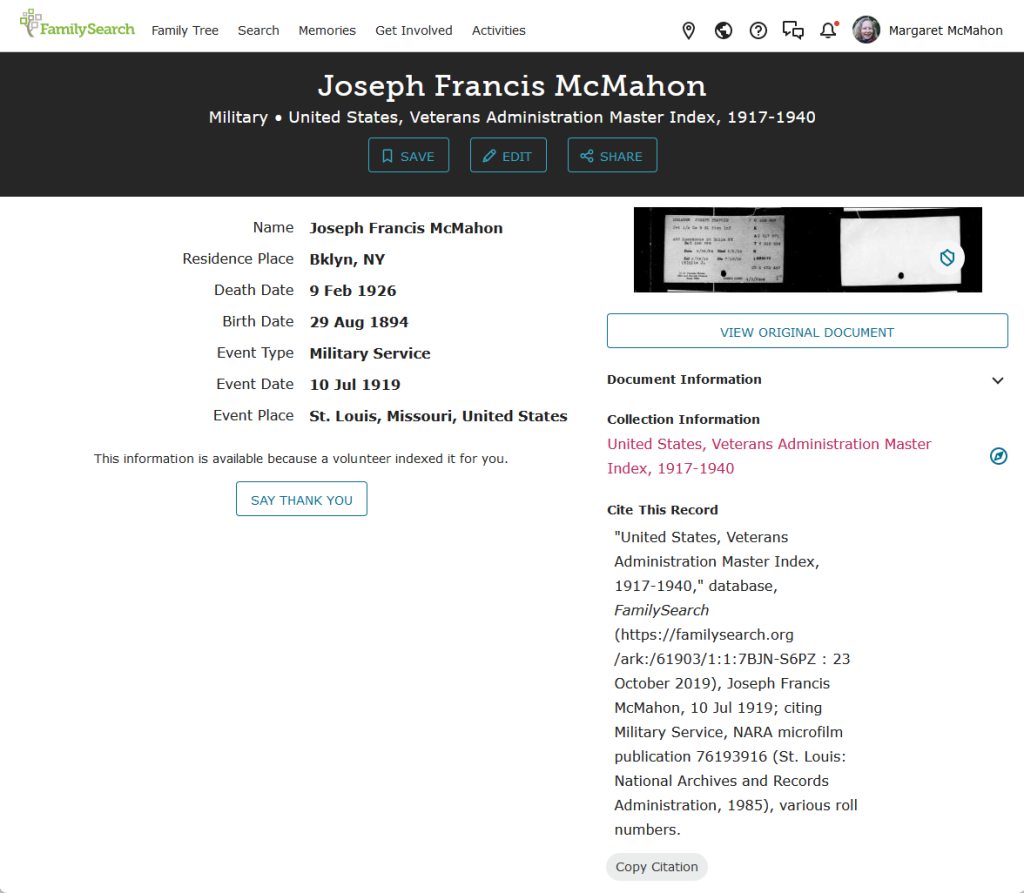Viewport: 1024px width, 893px height.
Task: Open the index card document thumbnail
Action: (x=807, y=250)
